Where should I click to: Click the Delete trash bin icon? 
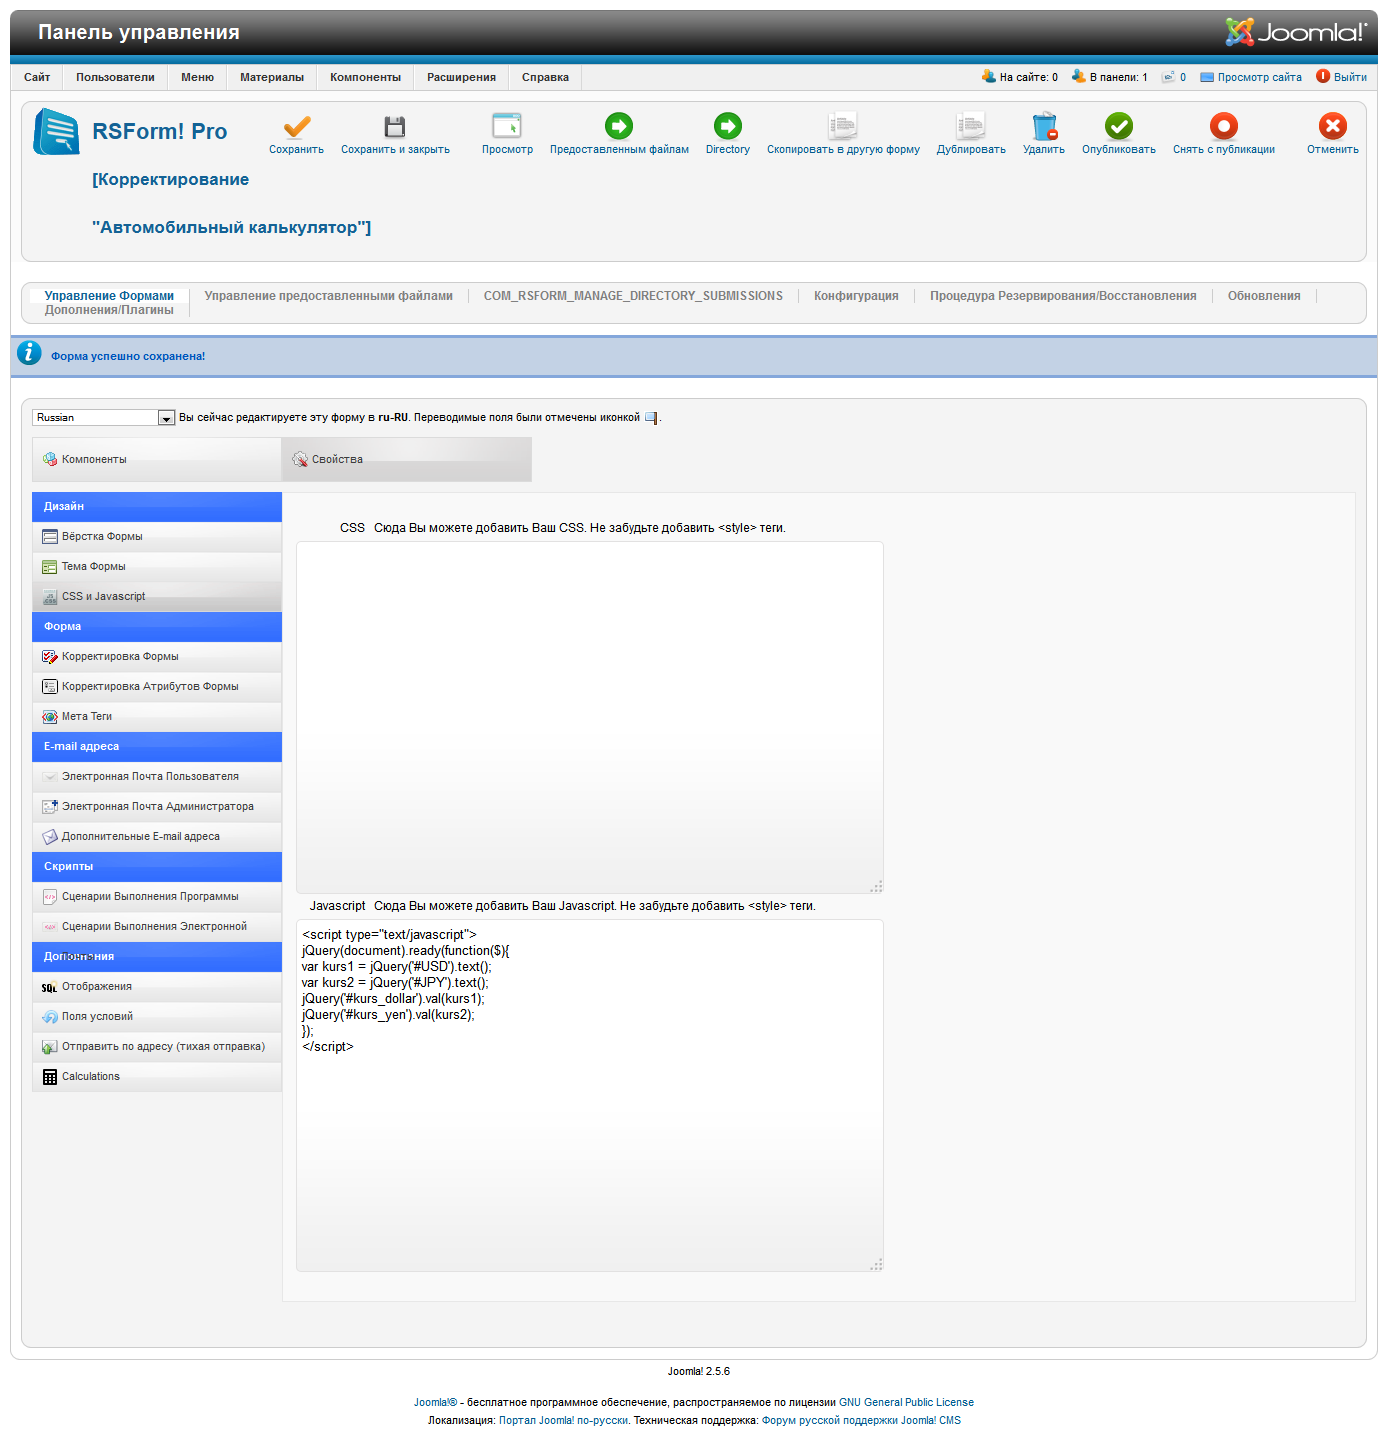pos(1044,126)
